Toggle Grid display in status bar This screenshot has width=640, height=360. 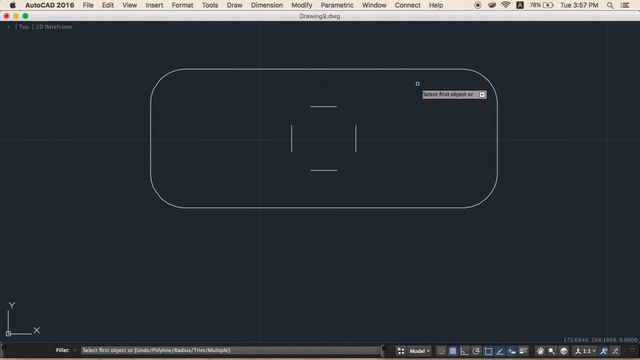click(x=453, y=351)
